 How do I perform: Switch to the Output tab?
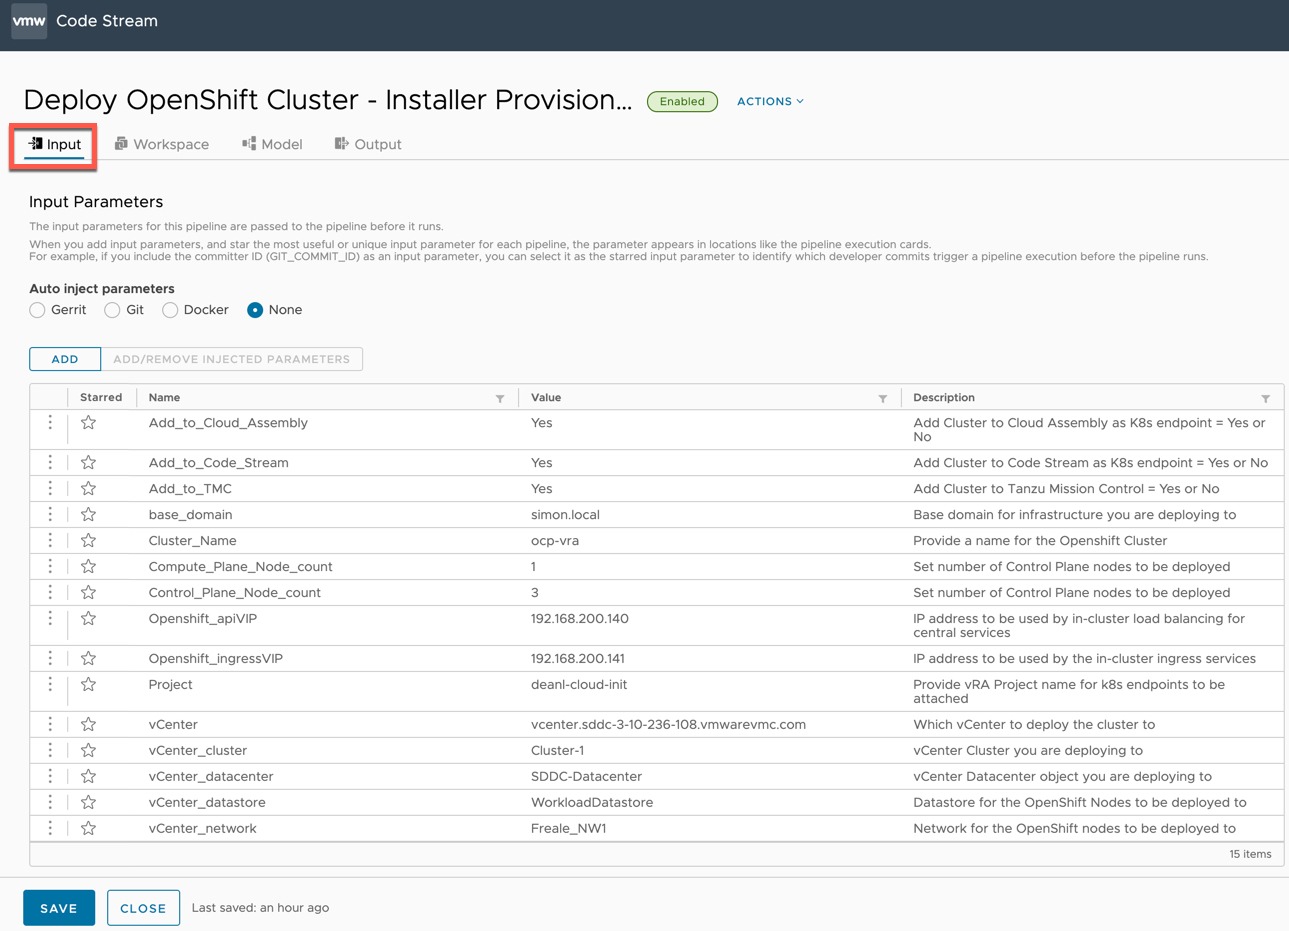click(368, 144)
